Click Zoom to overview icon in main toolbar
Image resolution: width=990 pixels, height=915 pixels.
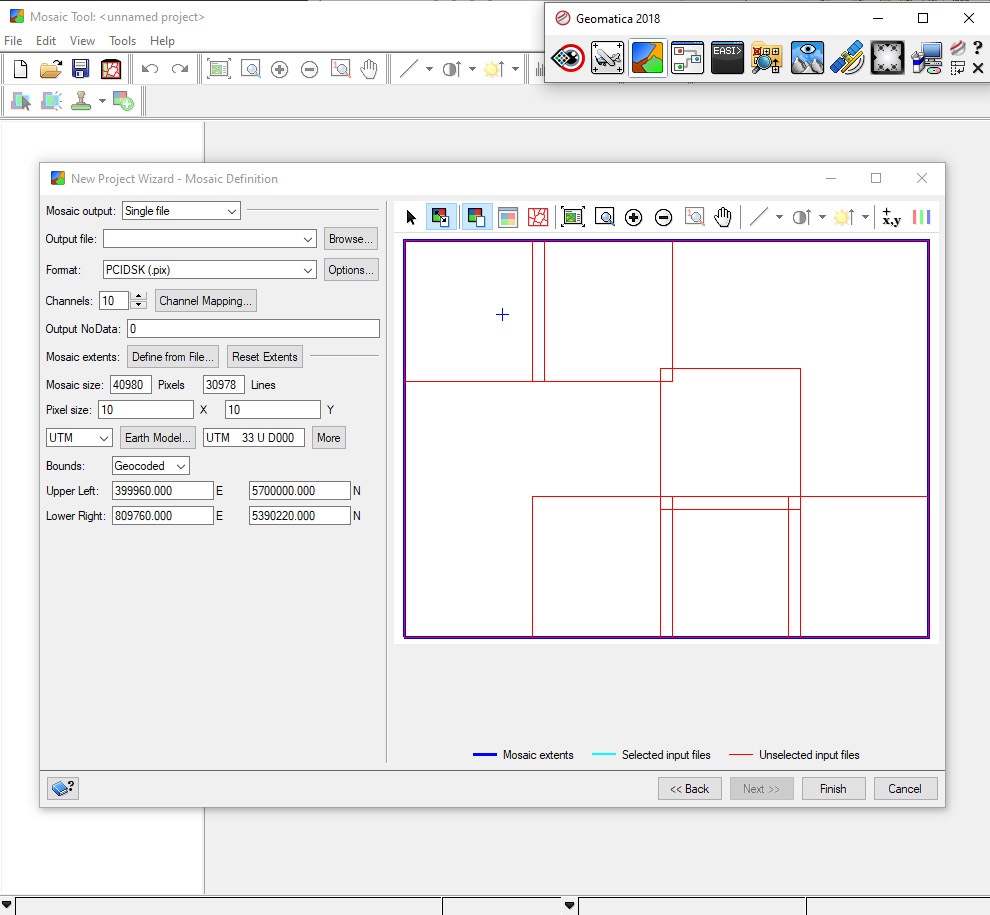[219, 69]
